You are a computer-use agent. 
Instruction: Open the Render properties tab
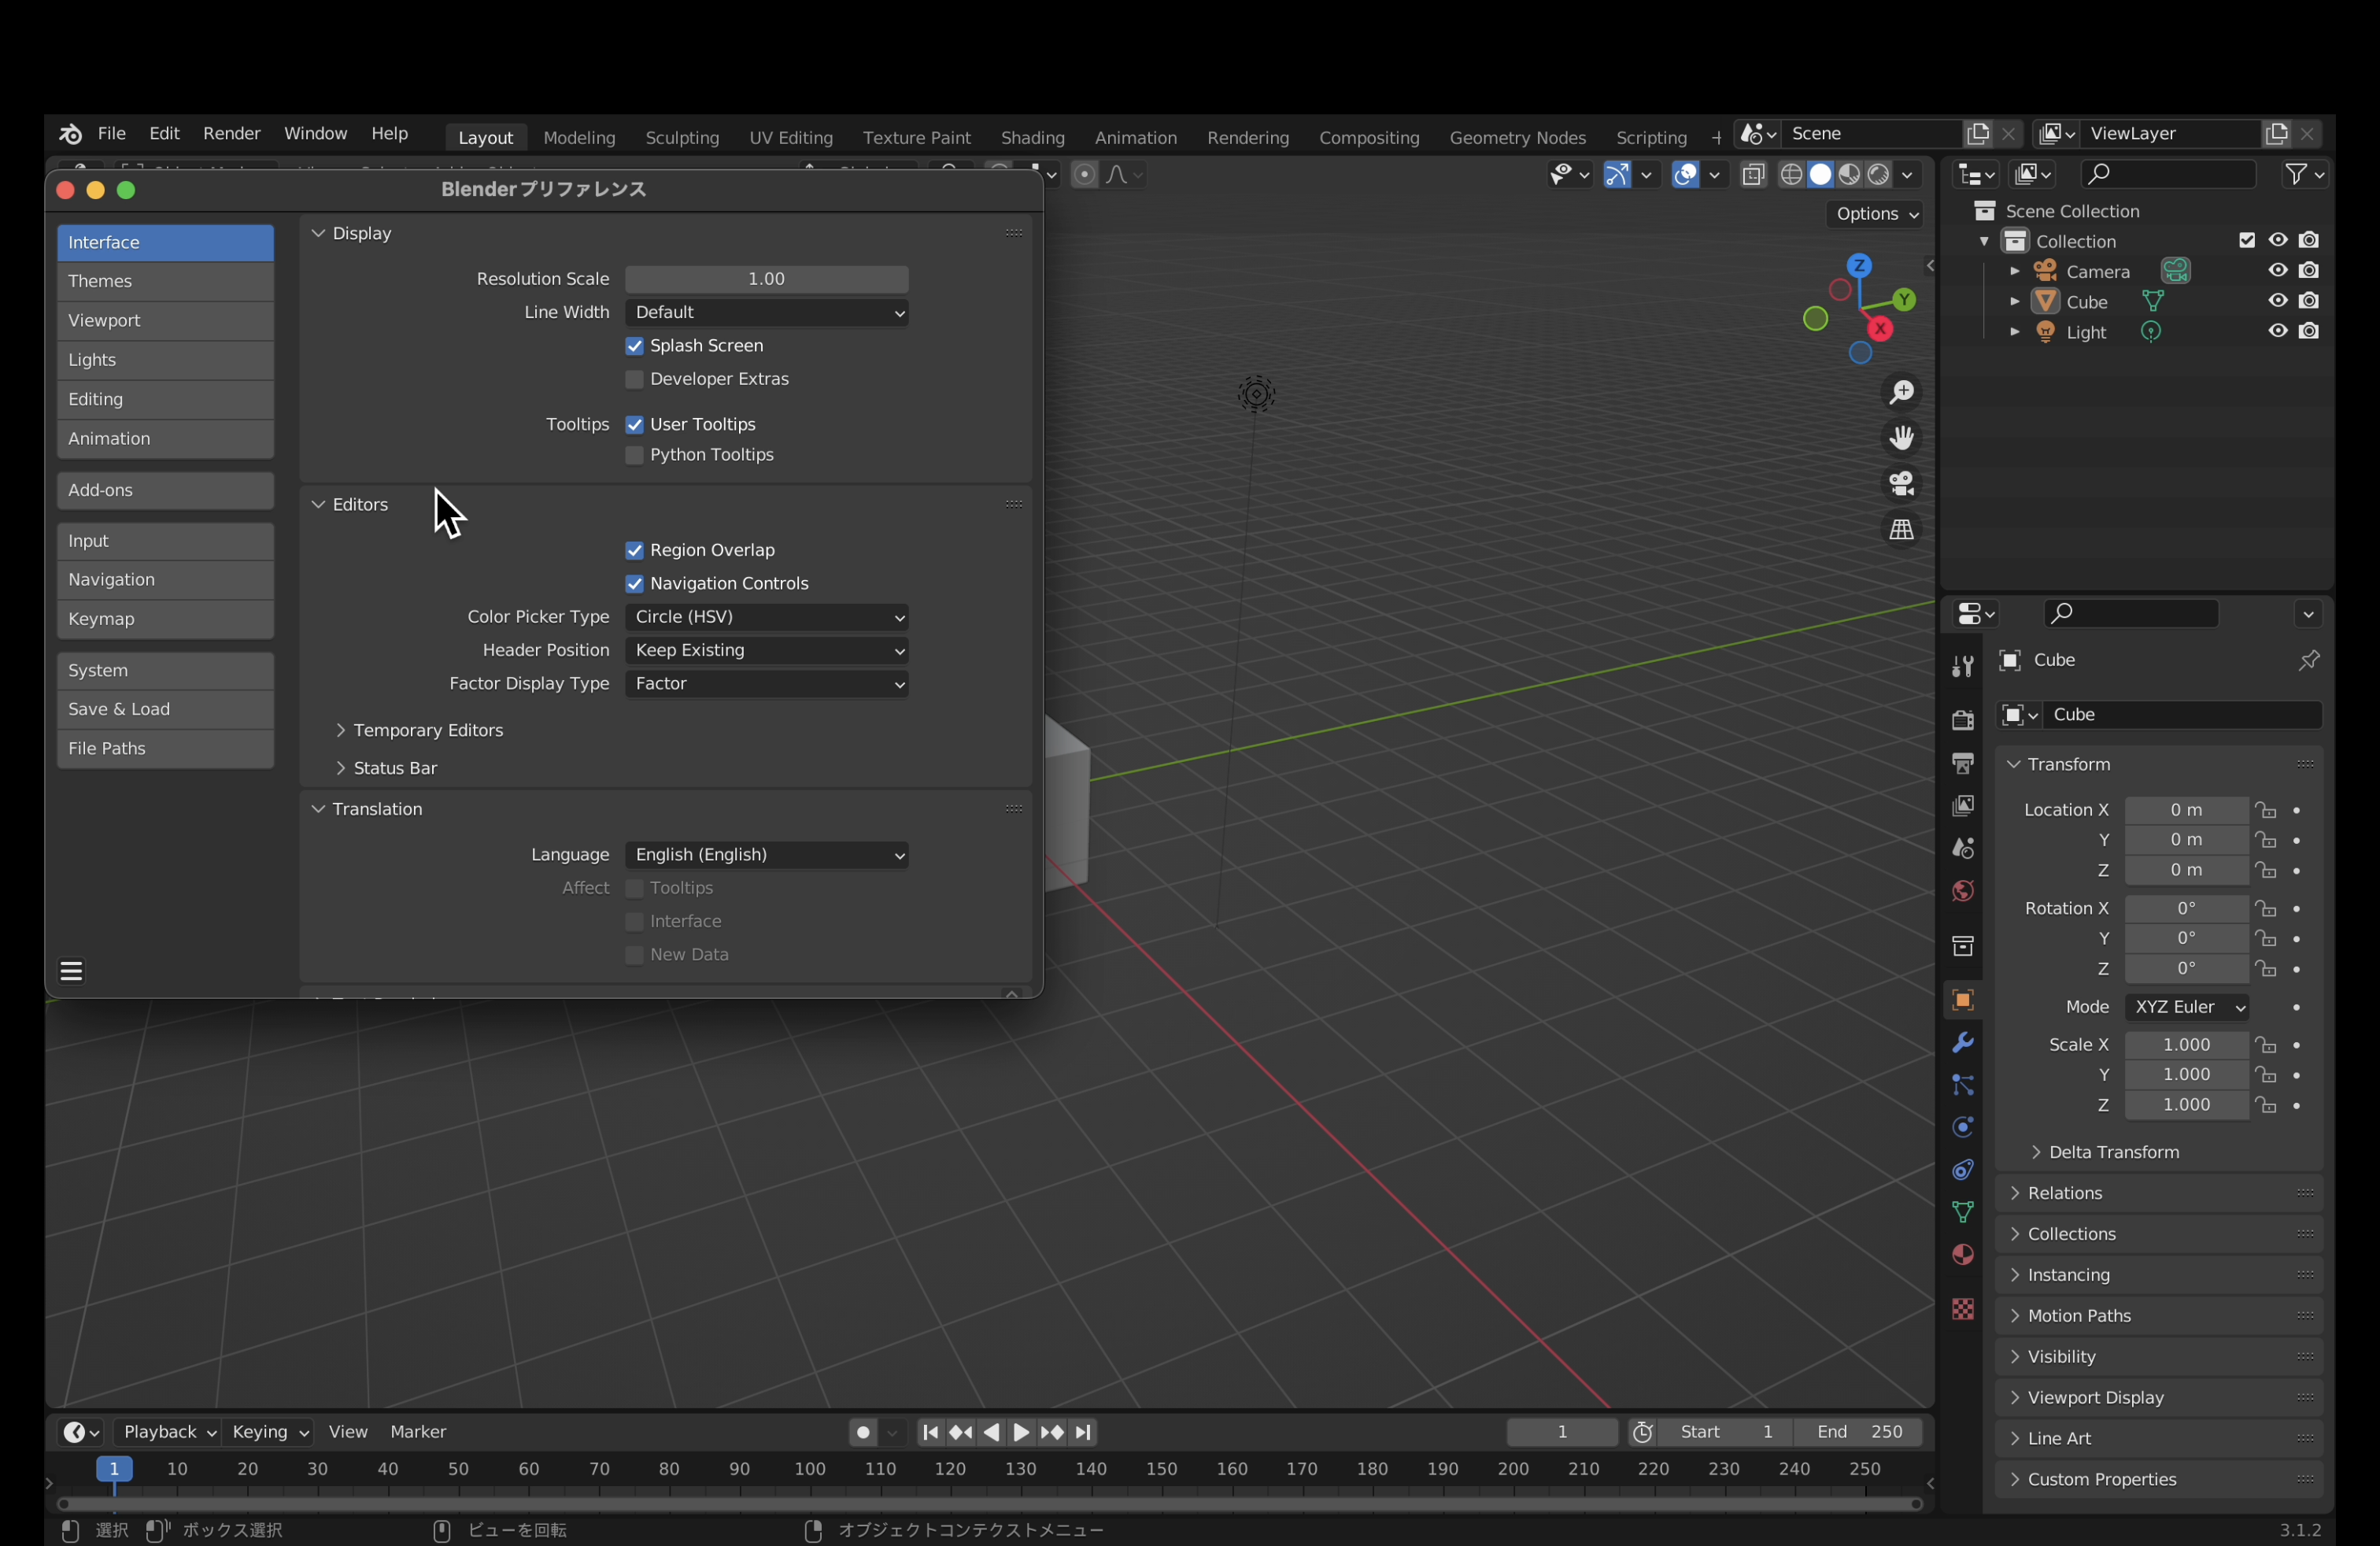(1962, 720)
